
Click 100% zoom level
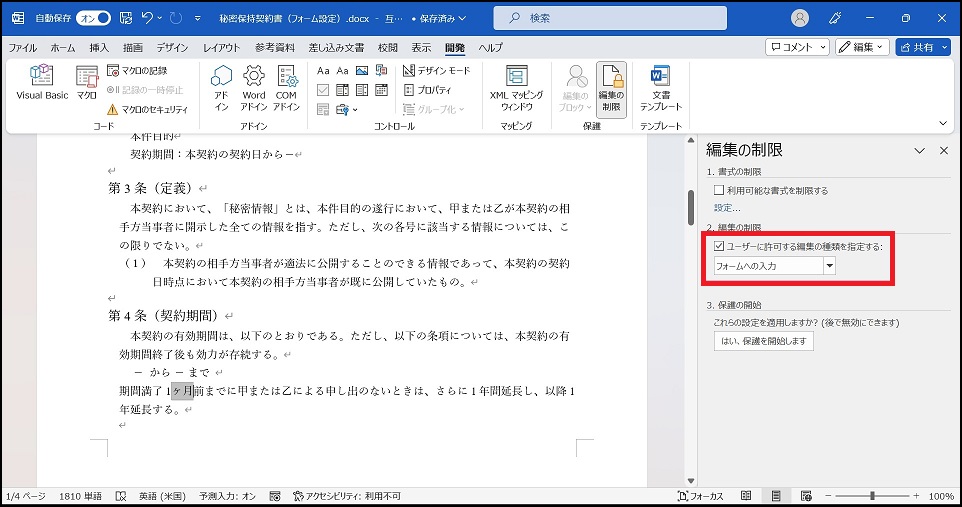tap(941, 496)
